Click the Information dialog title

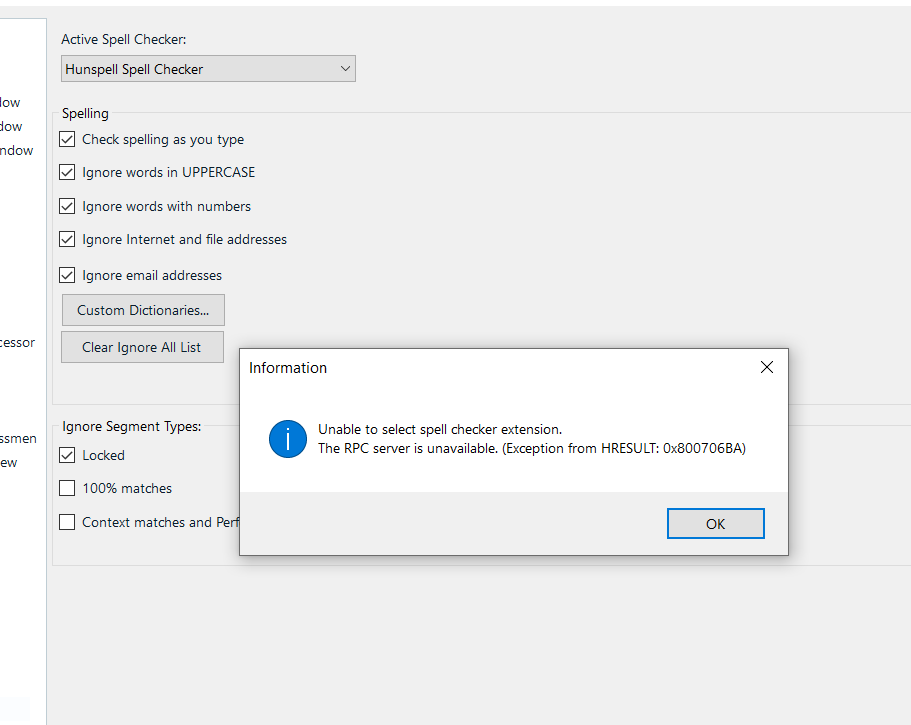tap(288, 368)
